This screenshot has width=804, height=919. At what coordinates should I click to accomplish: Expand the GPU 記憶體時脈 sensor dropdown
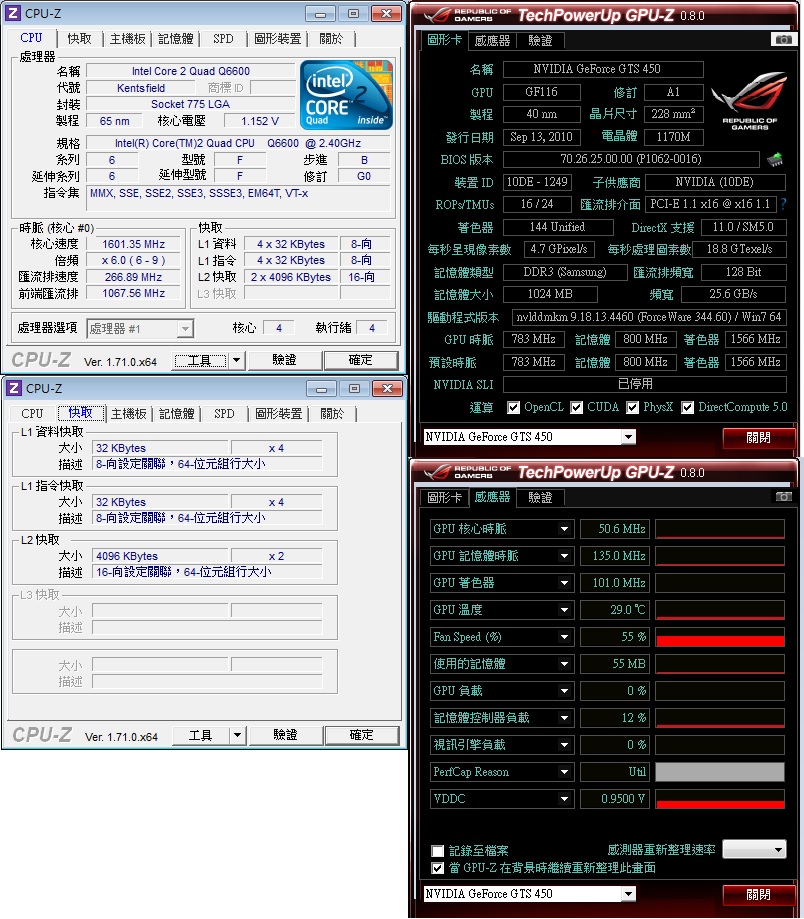pyautogui.click(x=564, y=556)
